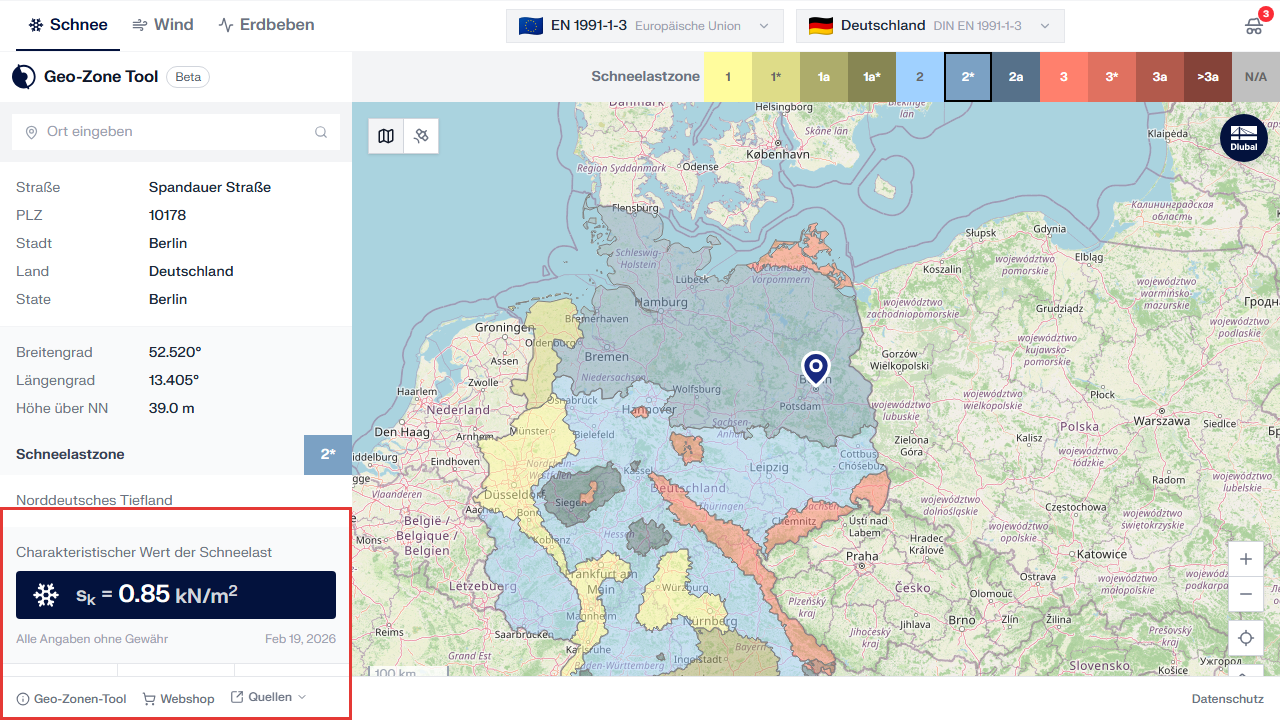Select snow load zone 1a* swatch
The image size is (1280, 720).
871,77
